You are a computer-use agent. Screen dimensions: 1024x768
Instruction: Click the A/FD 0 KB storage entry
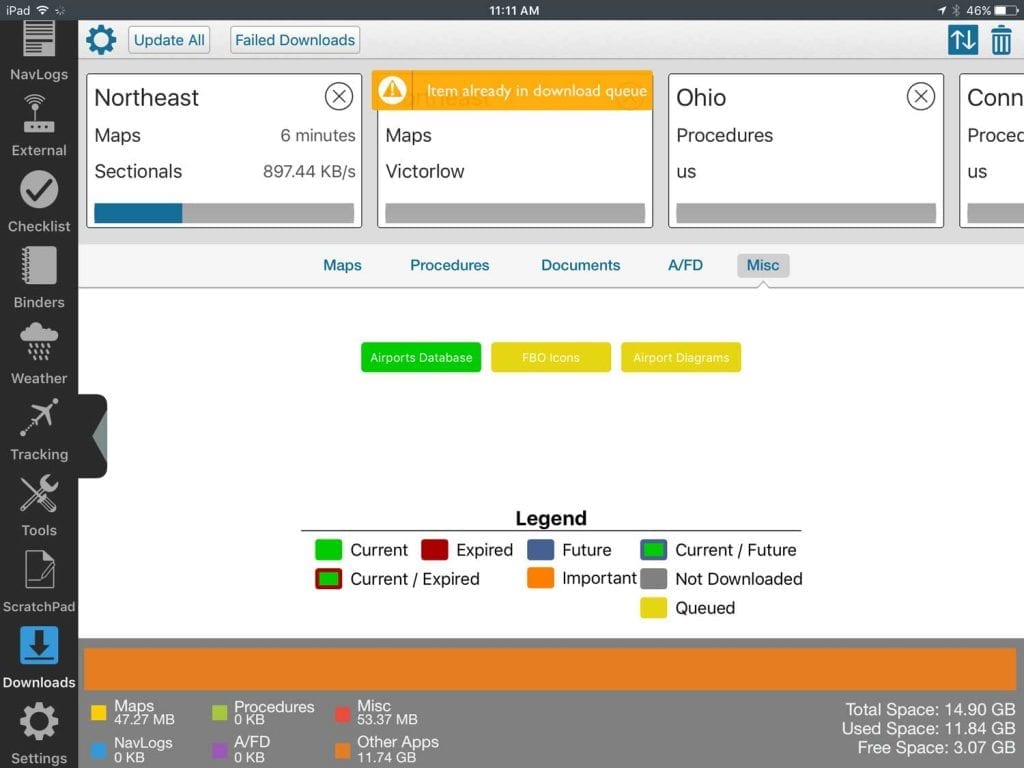[242, 749]
